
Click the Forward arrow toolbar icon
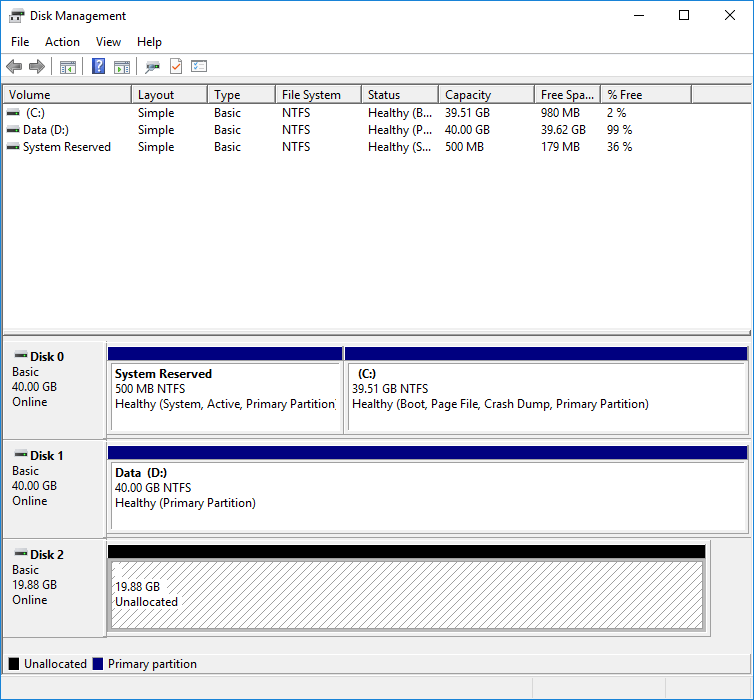37,66
